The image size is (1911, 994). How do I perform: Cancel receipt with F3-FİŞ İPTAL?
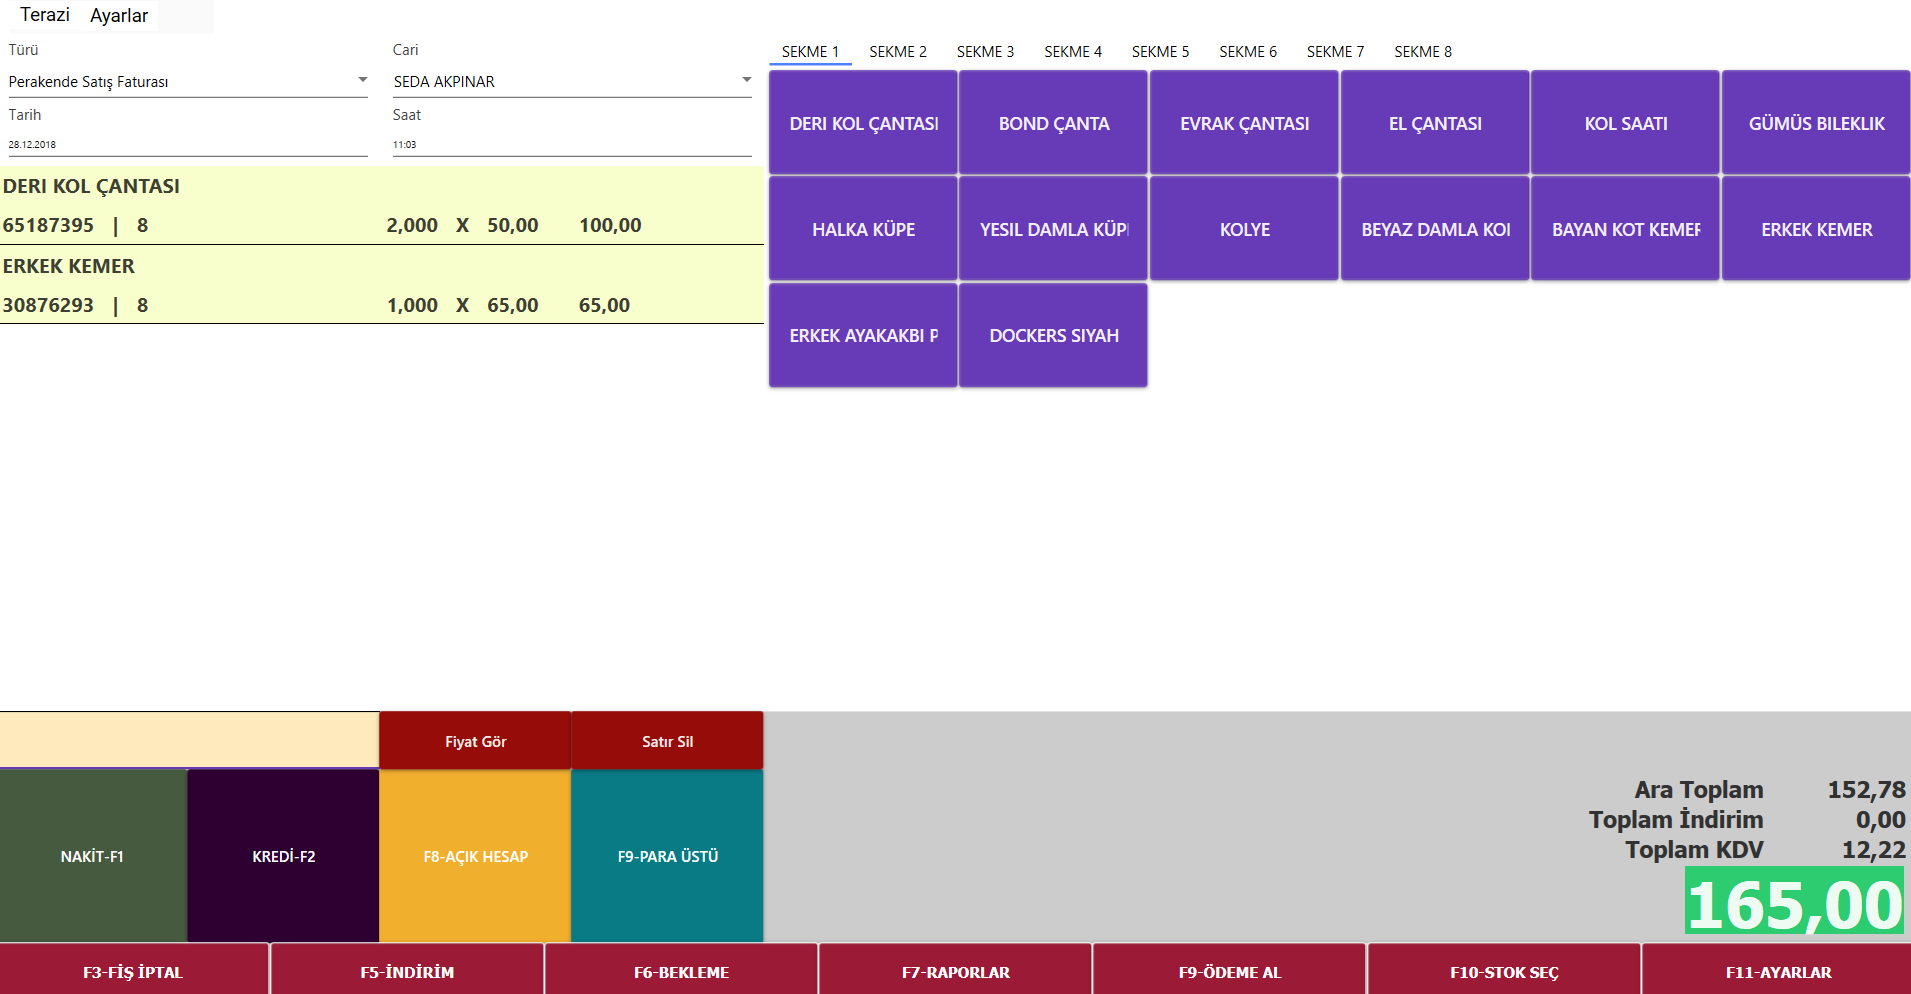click(x=133, y=971)
